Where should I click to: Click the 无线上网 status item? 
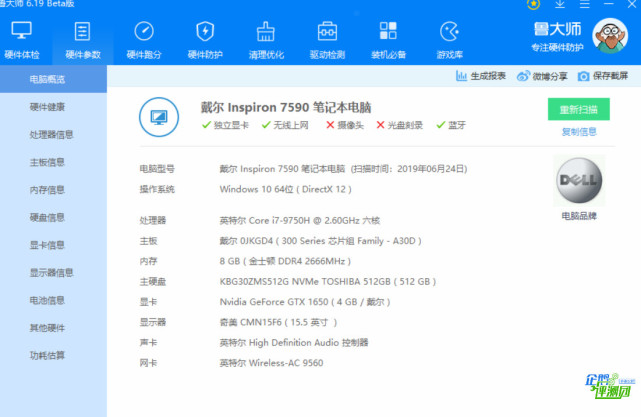pos(285,125)
